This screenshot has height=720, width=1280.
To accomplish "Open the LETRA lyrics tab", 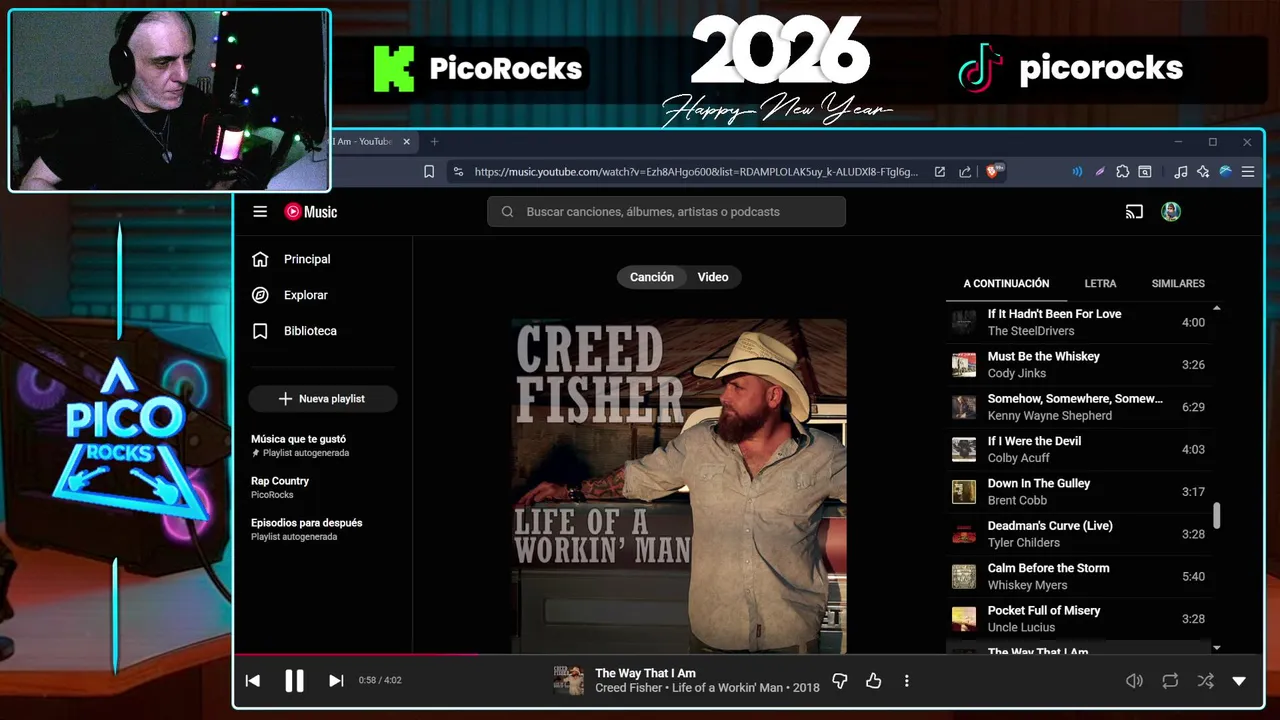I will click(1100, 284).
